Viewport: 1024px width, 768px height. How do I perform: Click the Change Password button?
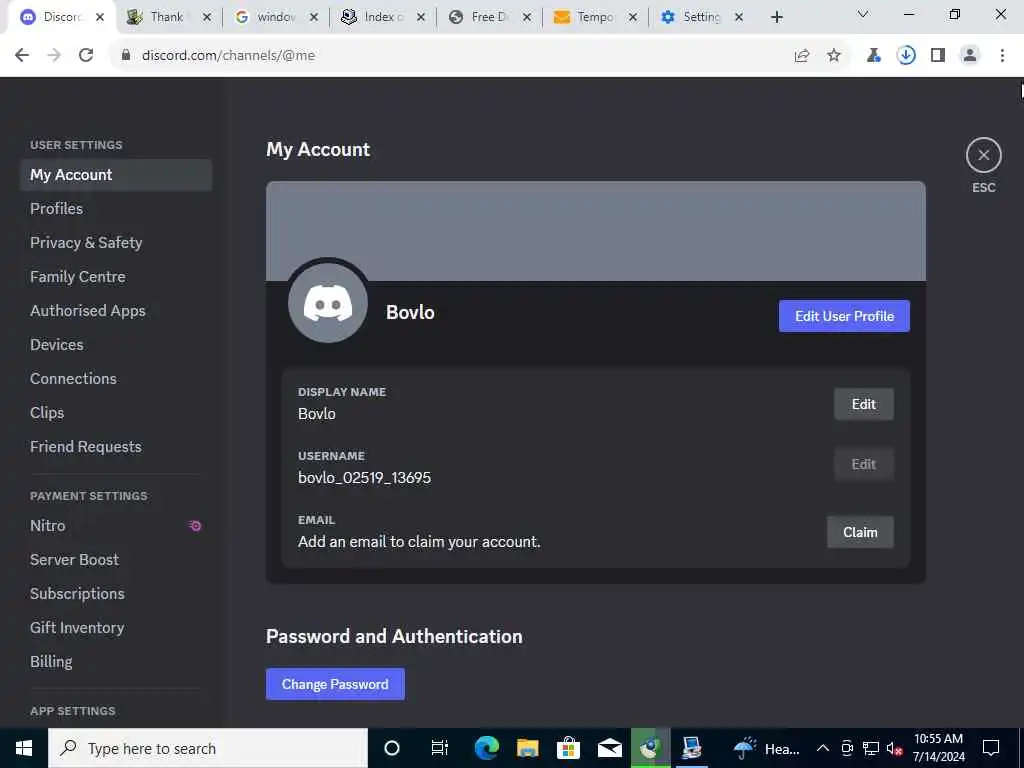click(335, 684)
